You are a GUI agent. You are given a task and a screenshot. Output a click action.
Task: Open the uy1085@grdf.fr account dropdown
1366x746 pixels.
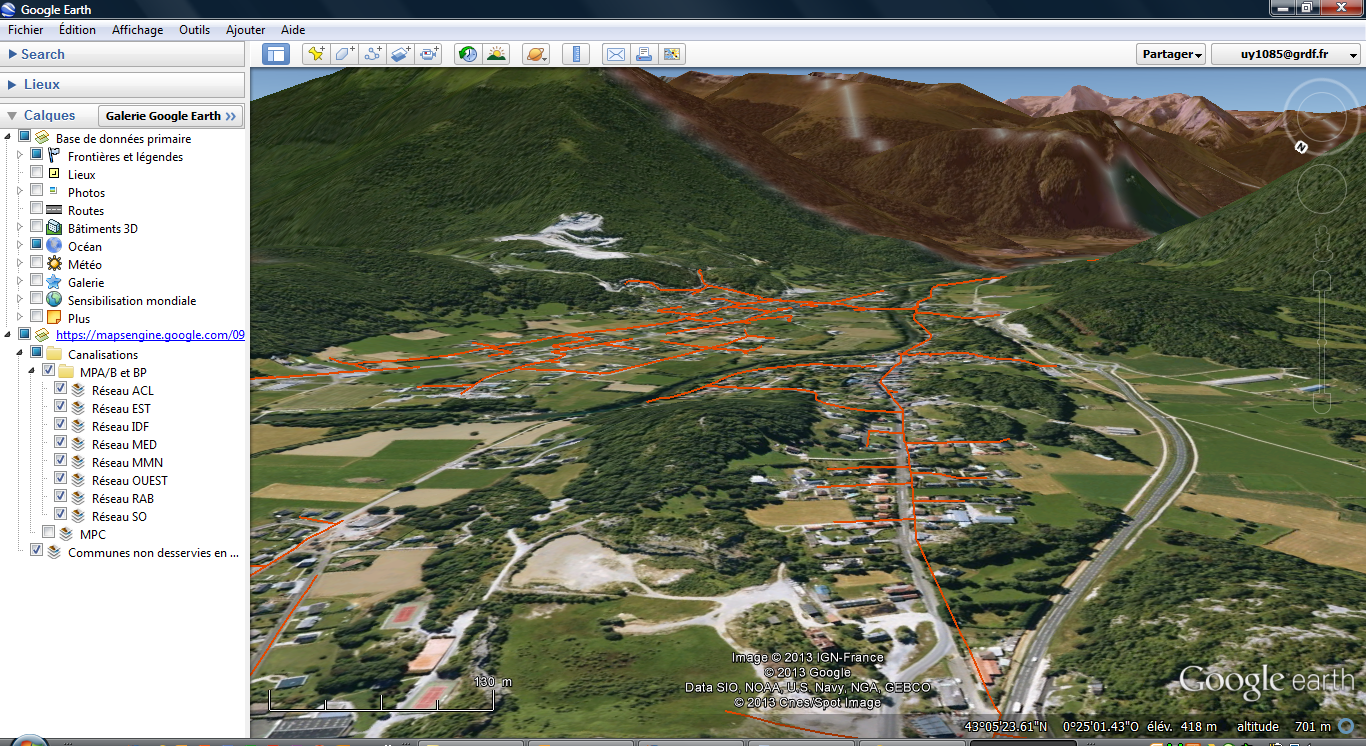pyautogui.click(x=1286, y=54)
